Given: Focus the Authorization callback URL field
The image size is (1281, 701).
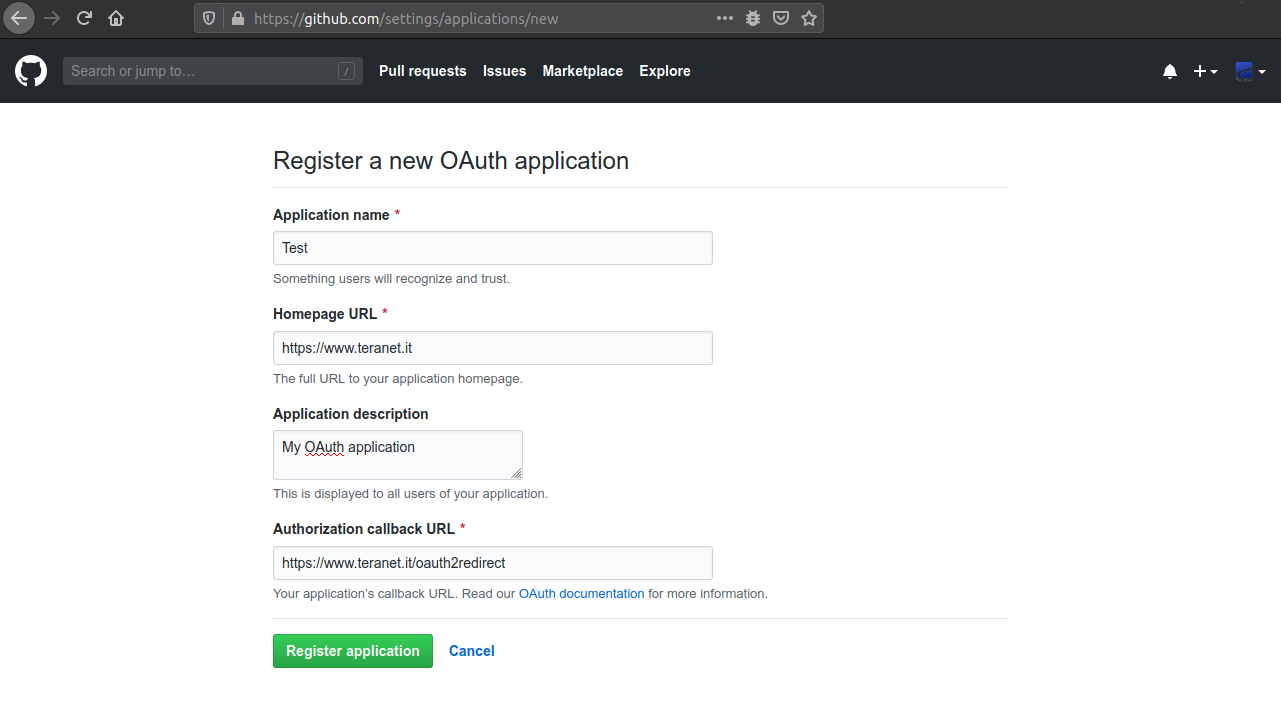Looking at the screenshot, I should 492,563.
